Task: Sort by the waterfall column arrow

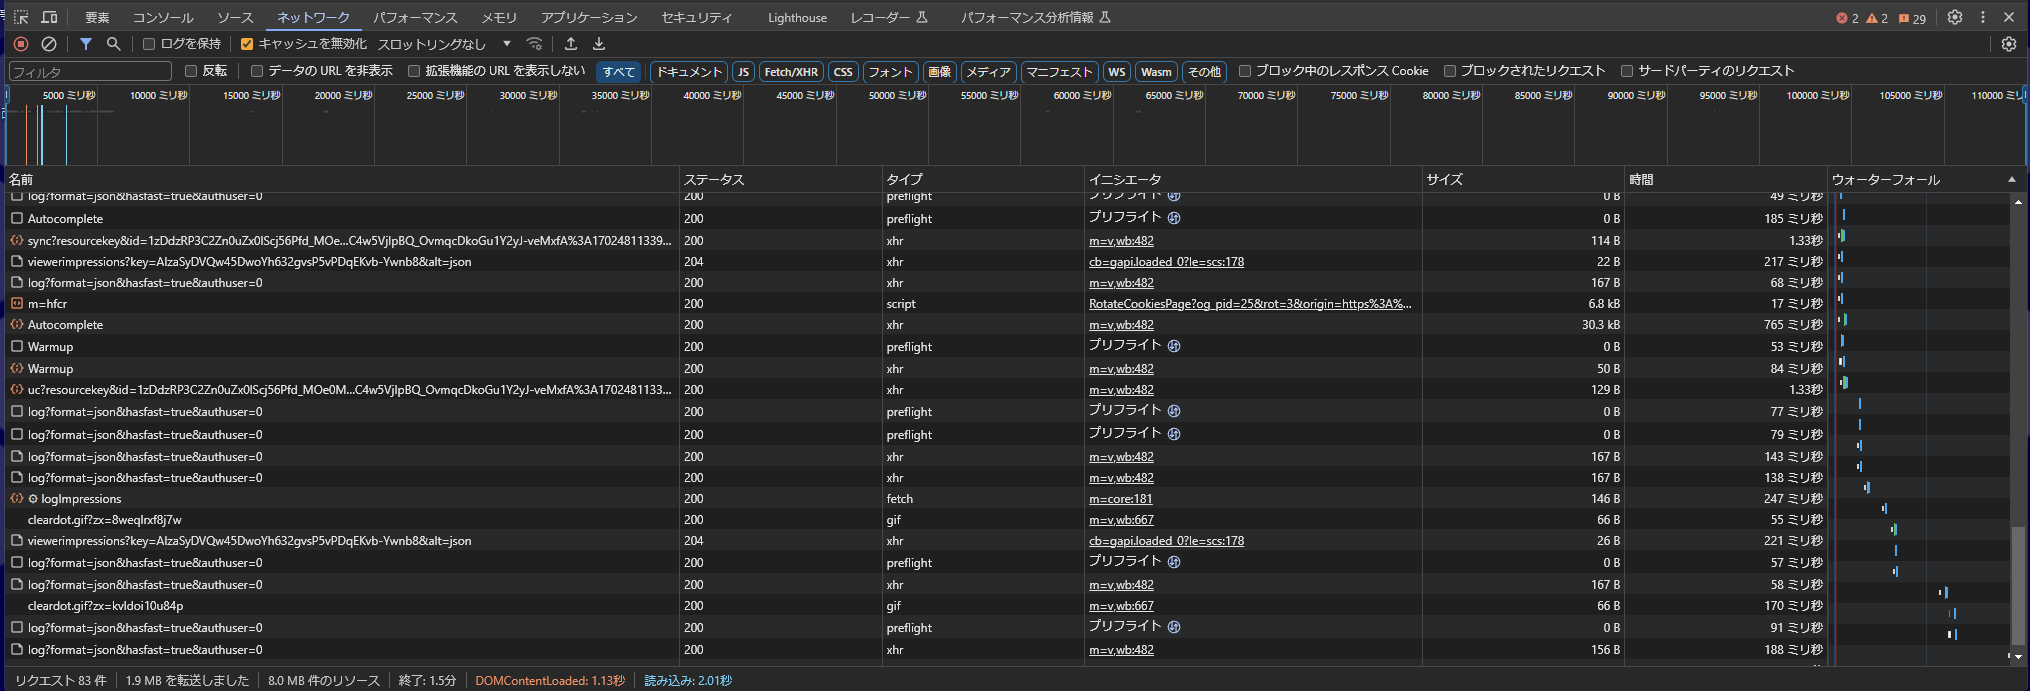Action: click(2012, 179)
